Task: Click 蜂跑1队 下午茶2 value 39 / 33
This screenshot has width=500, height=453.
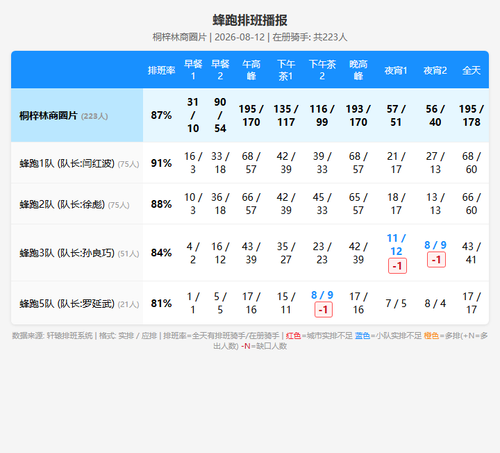Action: 322,163
